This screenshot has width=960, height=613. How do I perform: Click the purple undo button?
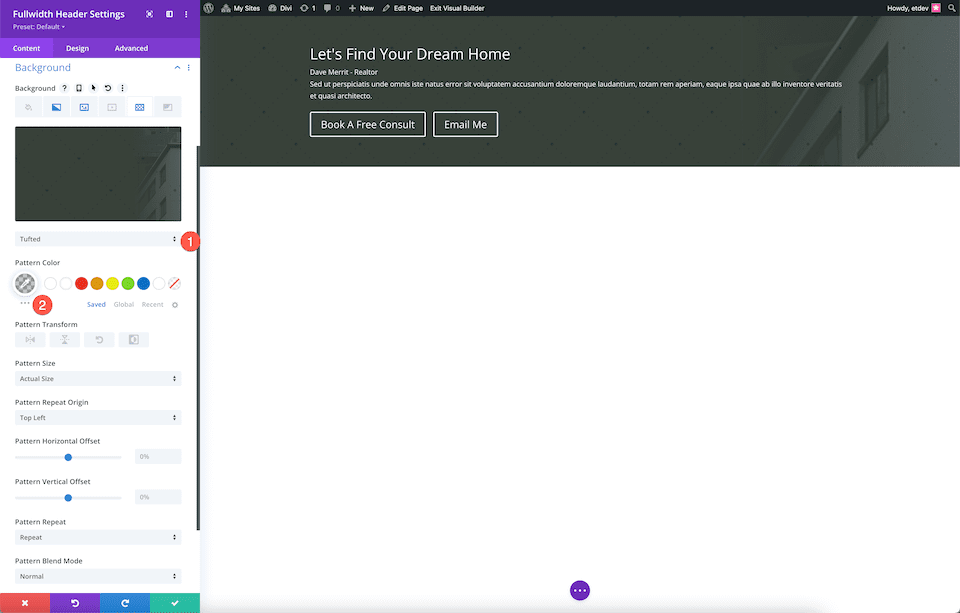tap(75, 603)
